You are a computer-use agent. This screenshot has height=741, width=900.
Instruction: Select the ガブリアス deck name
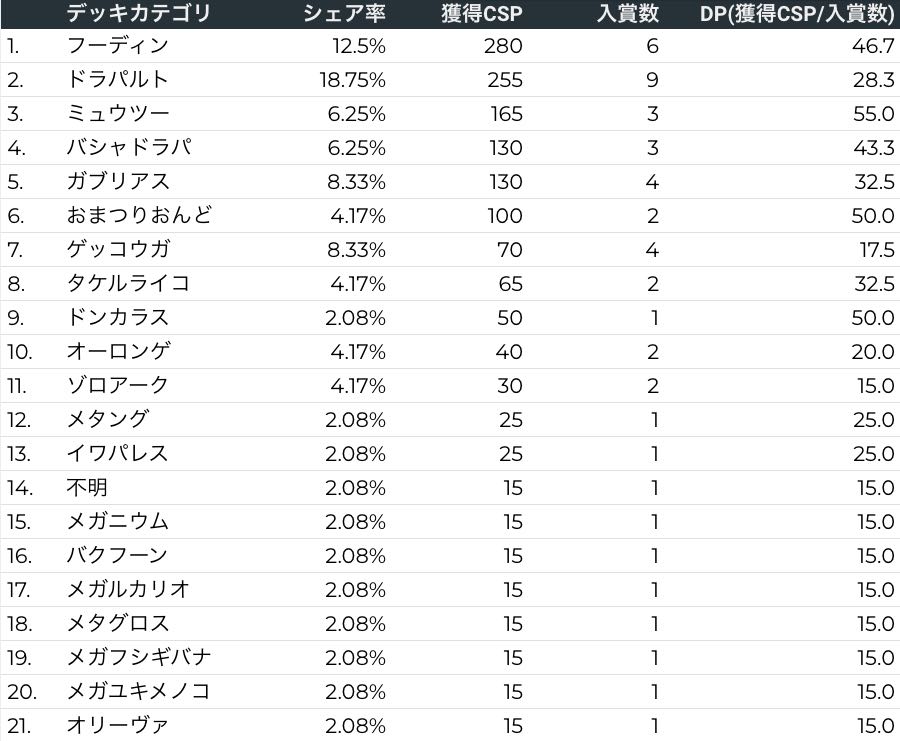pyautogui.click(x=117, y=182)
